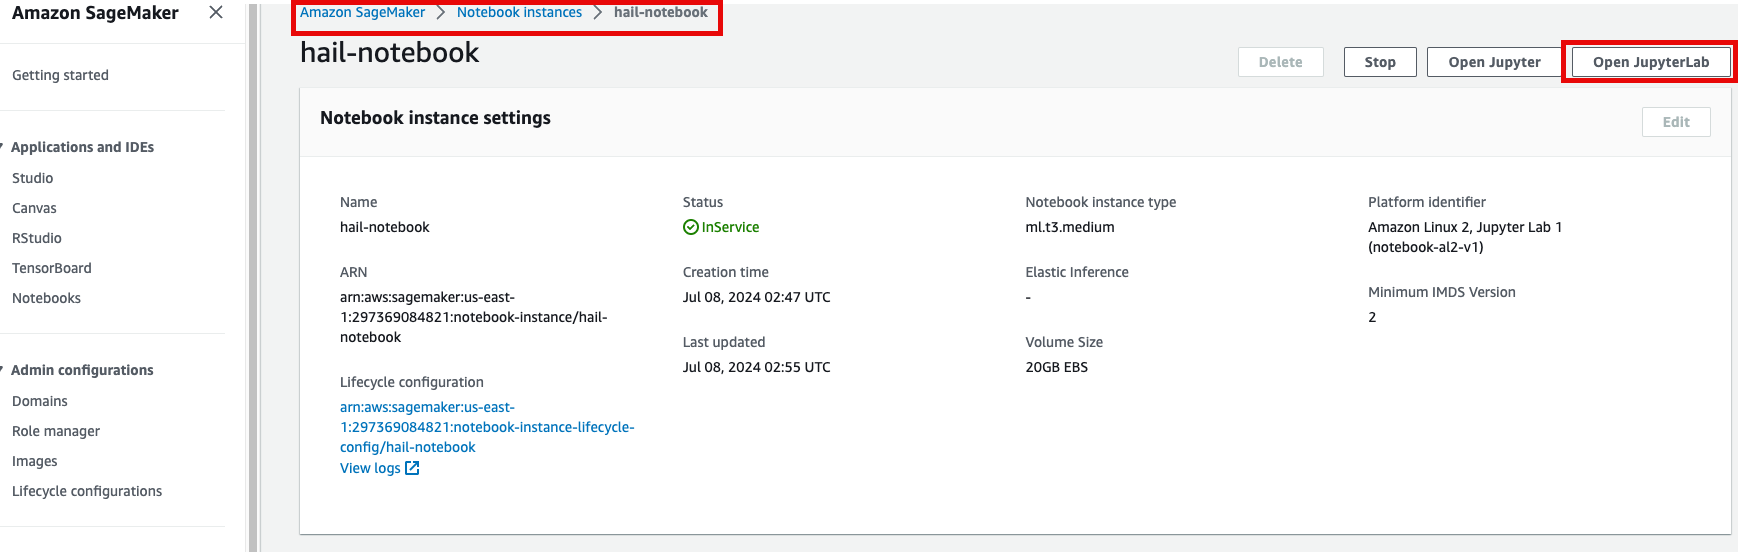The height and width of the screenshot is (552, 1738).
Task: Select the 20GB EBS volume size value
Action: pos(1056,367)
